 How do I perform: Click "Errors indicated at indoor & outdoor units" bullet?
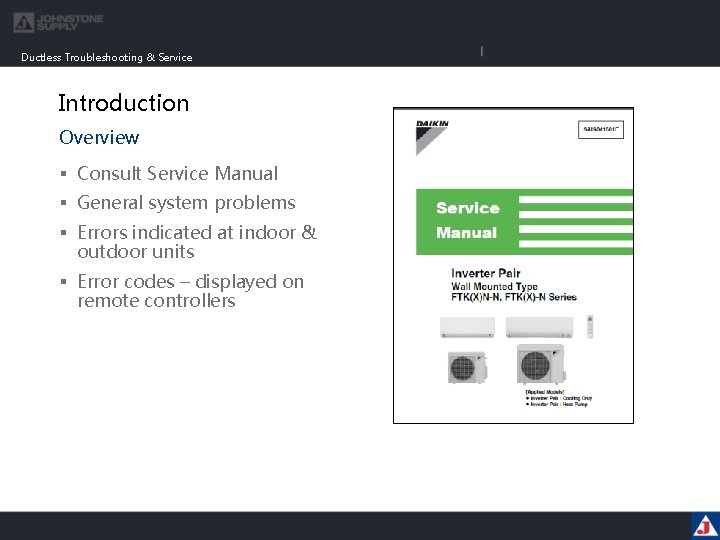197,242
